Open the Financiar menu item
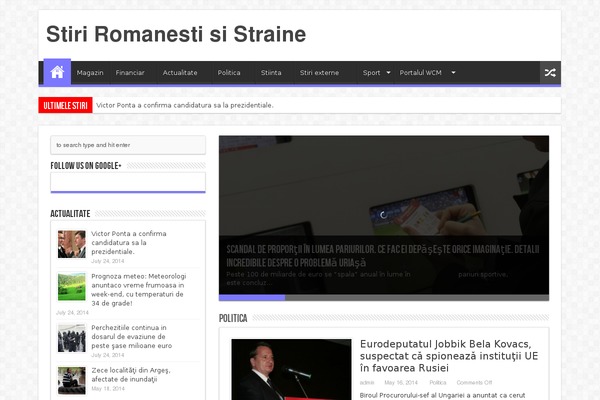The height and width of the screenshot is (400, 600). (x=130, y=73)
